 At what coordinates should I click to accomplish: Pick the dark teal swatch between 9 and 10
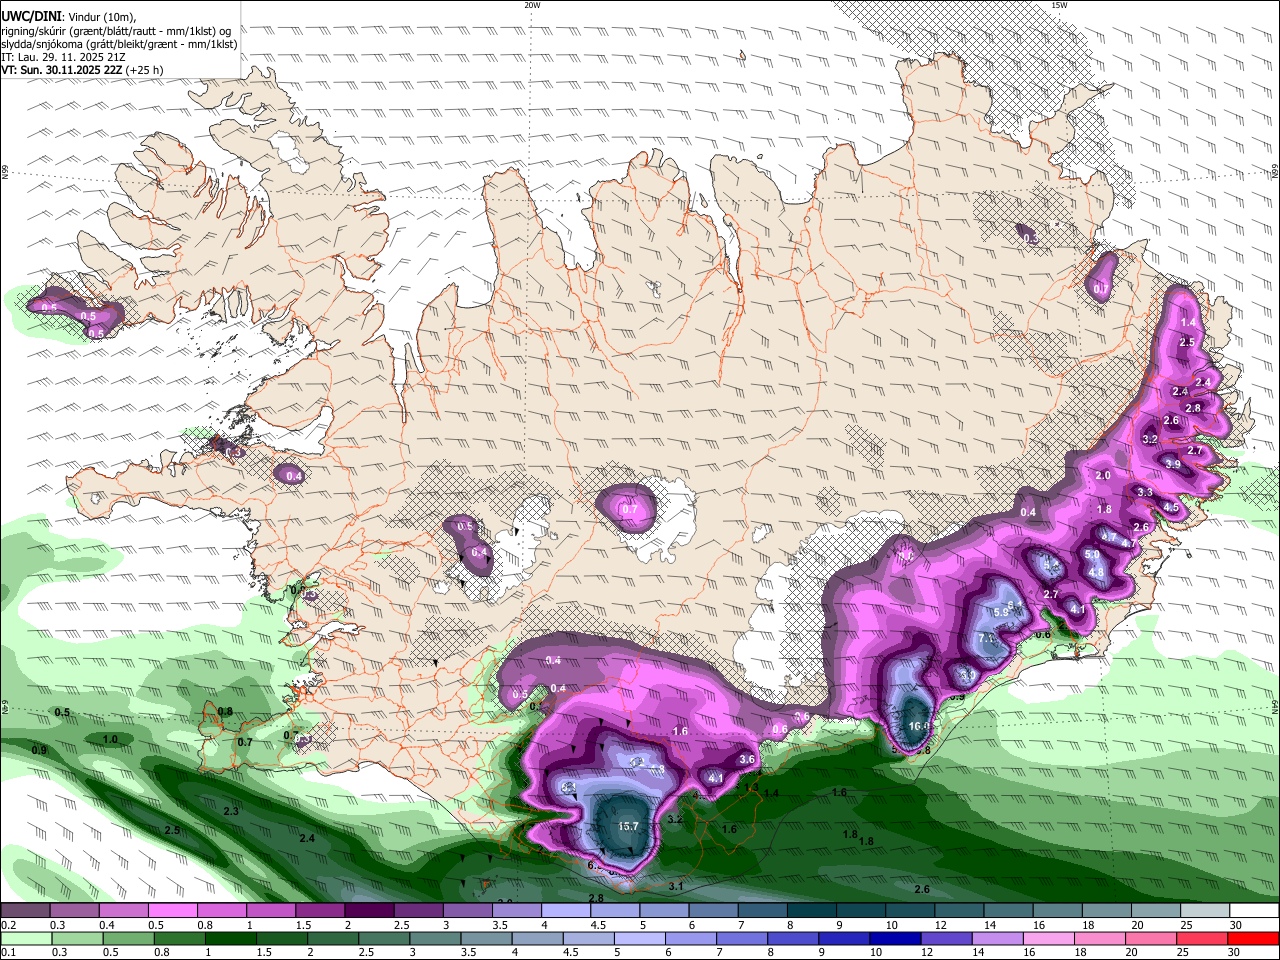pos(860,911)
